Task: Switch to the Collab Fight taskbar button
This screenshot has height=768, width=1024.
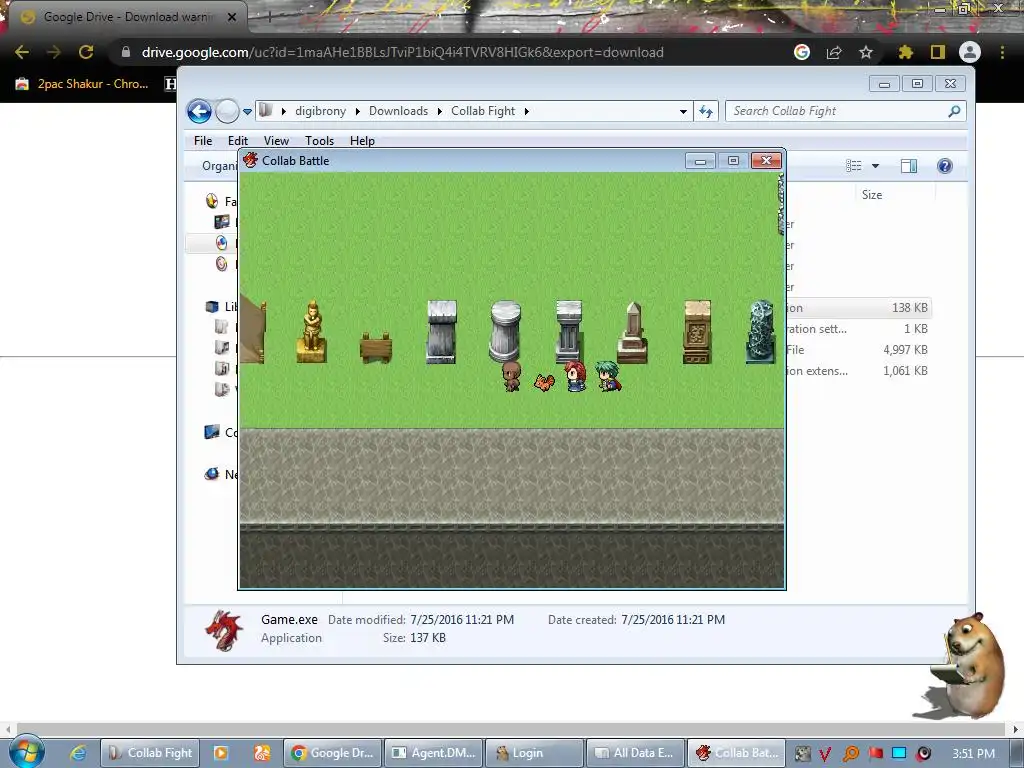Action: click(x=150, y=753)
